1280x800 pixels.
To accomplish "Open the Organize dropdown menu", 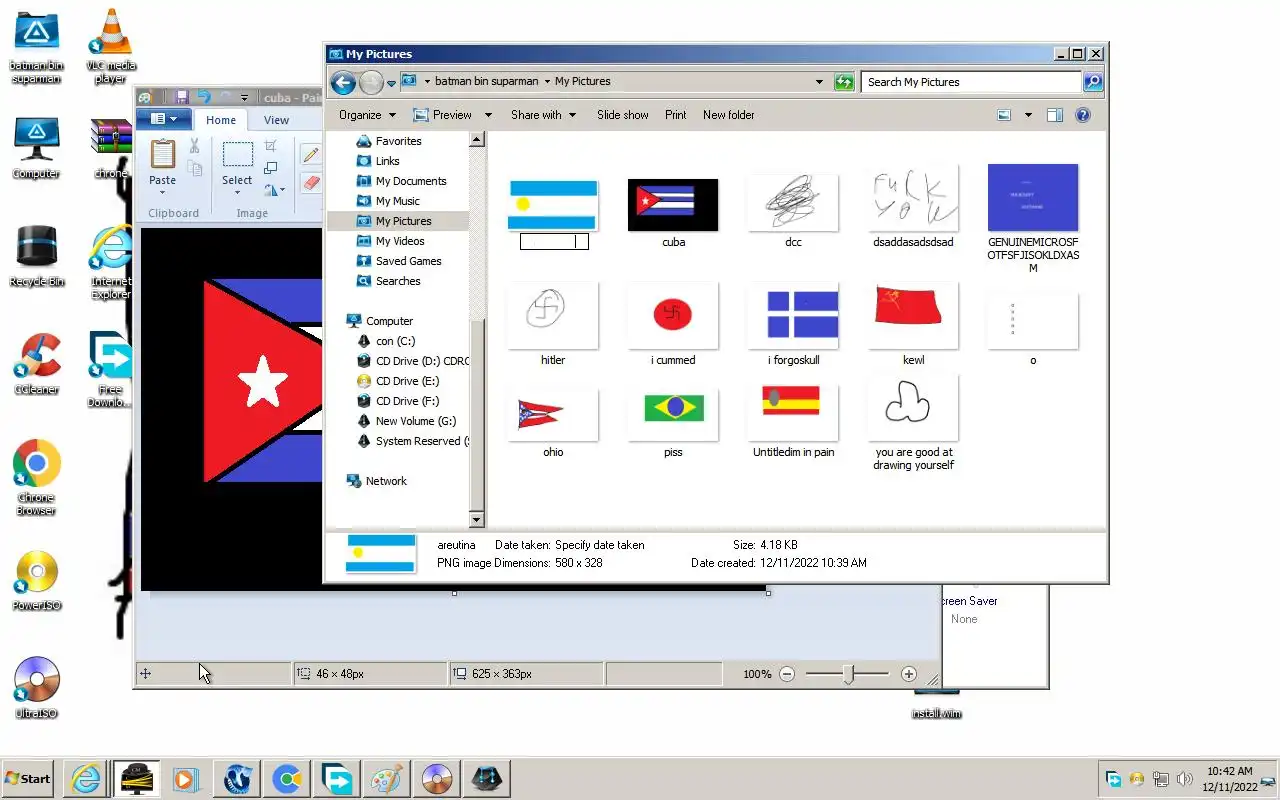I will [x=367, y=115].
